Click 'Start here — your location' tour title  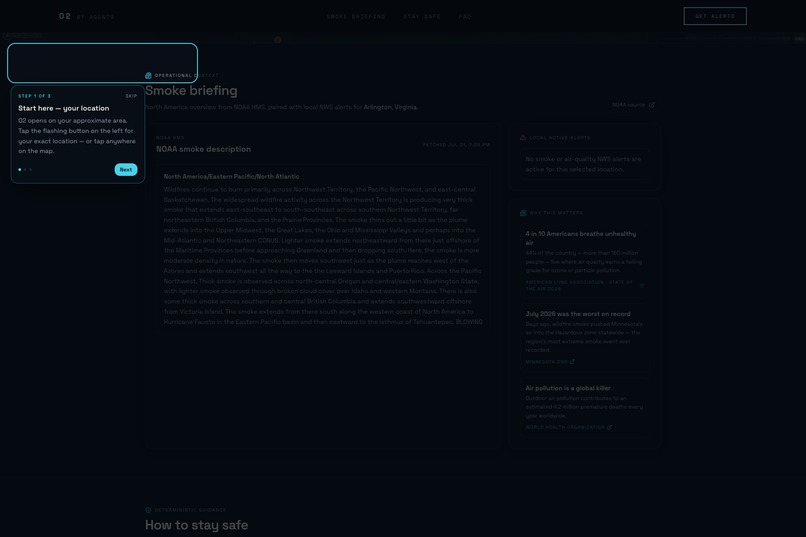64,108
